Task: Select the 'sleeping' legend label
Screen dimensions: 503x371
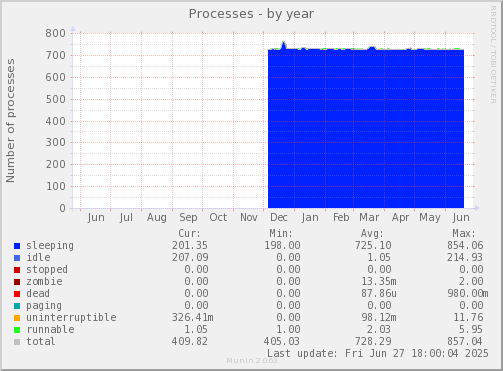Action: tap(50, 246)
